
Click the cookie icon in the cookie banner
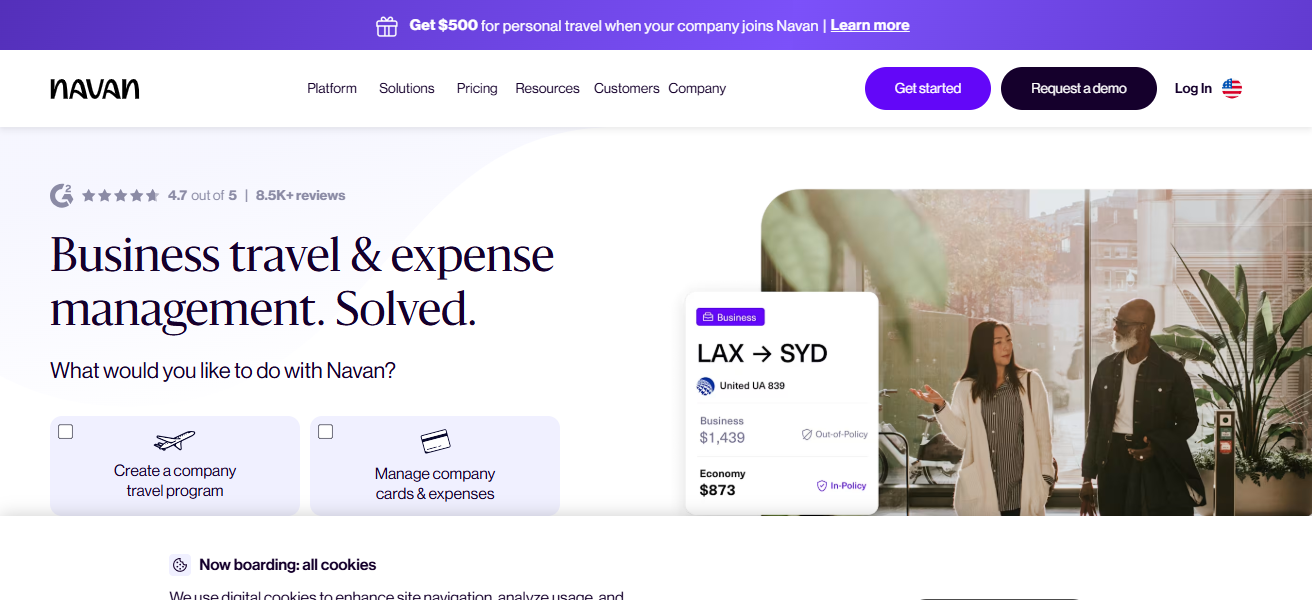(180, 565)
